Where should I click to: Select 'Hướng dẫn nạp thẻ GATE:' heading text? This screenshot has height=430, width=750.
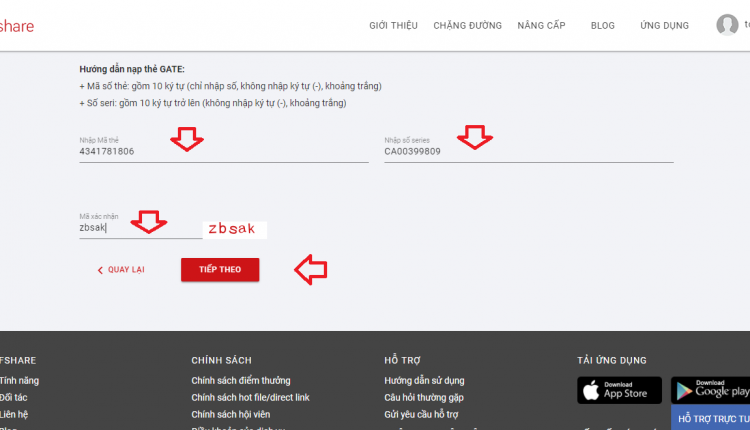pyautogui.click(x=132, y=69)
